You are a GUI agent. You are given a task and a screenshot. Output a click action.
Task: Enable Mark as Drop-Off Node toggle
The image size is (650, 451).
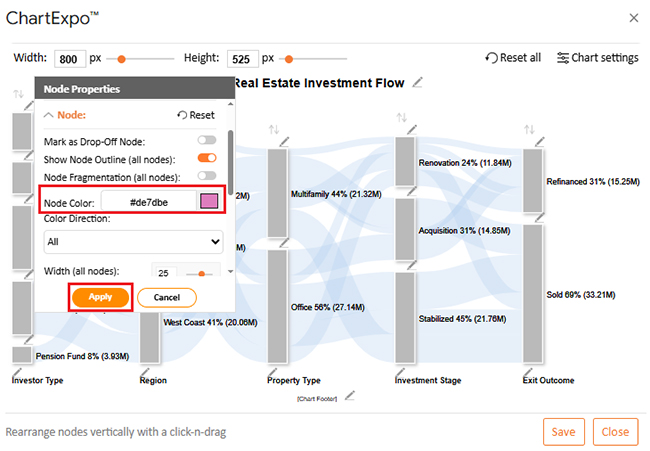tap(207, 141)
